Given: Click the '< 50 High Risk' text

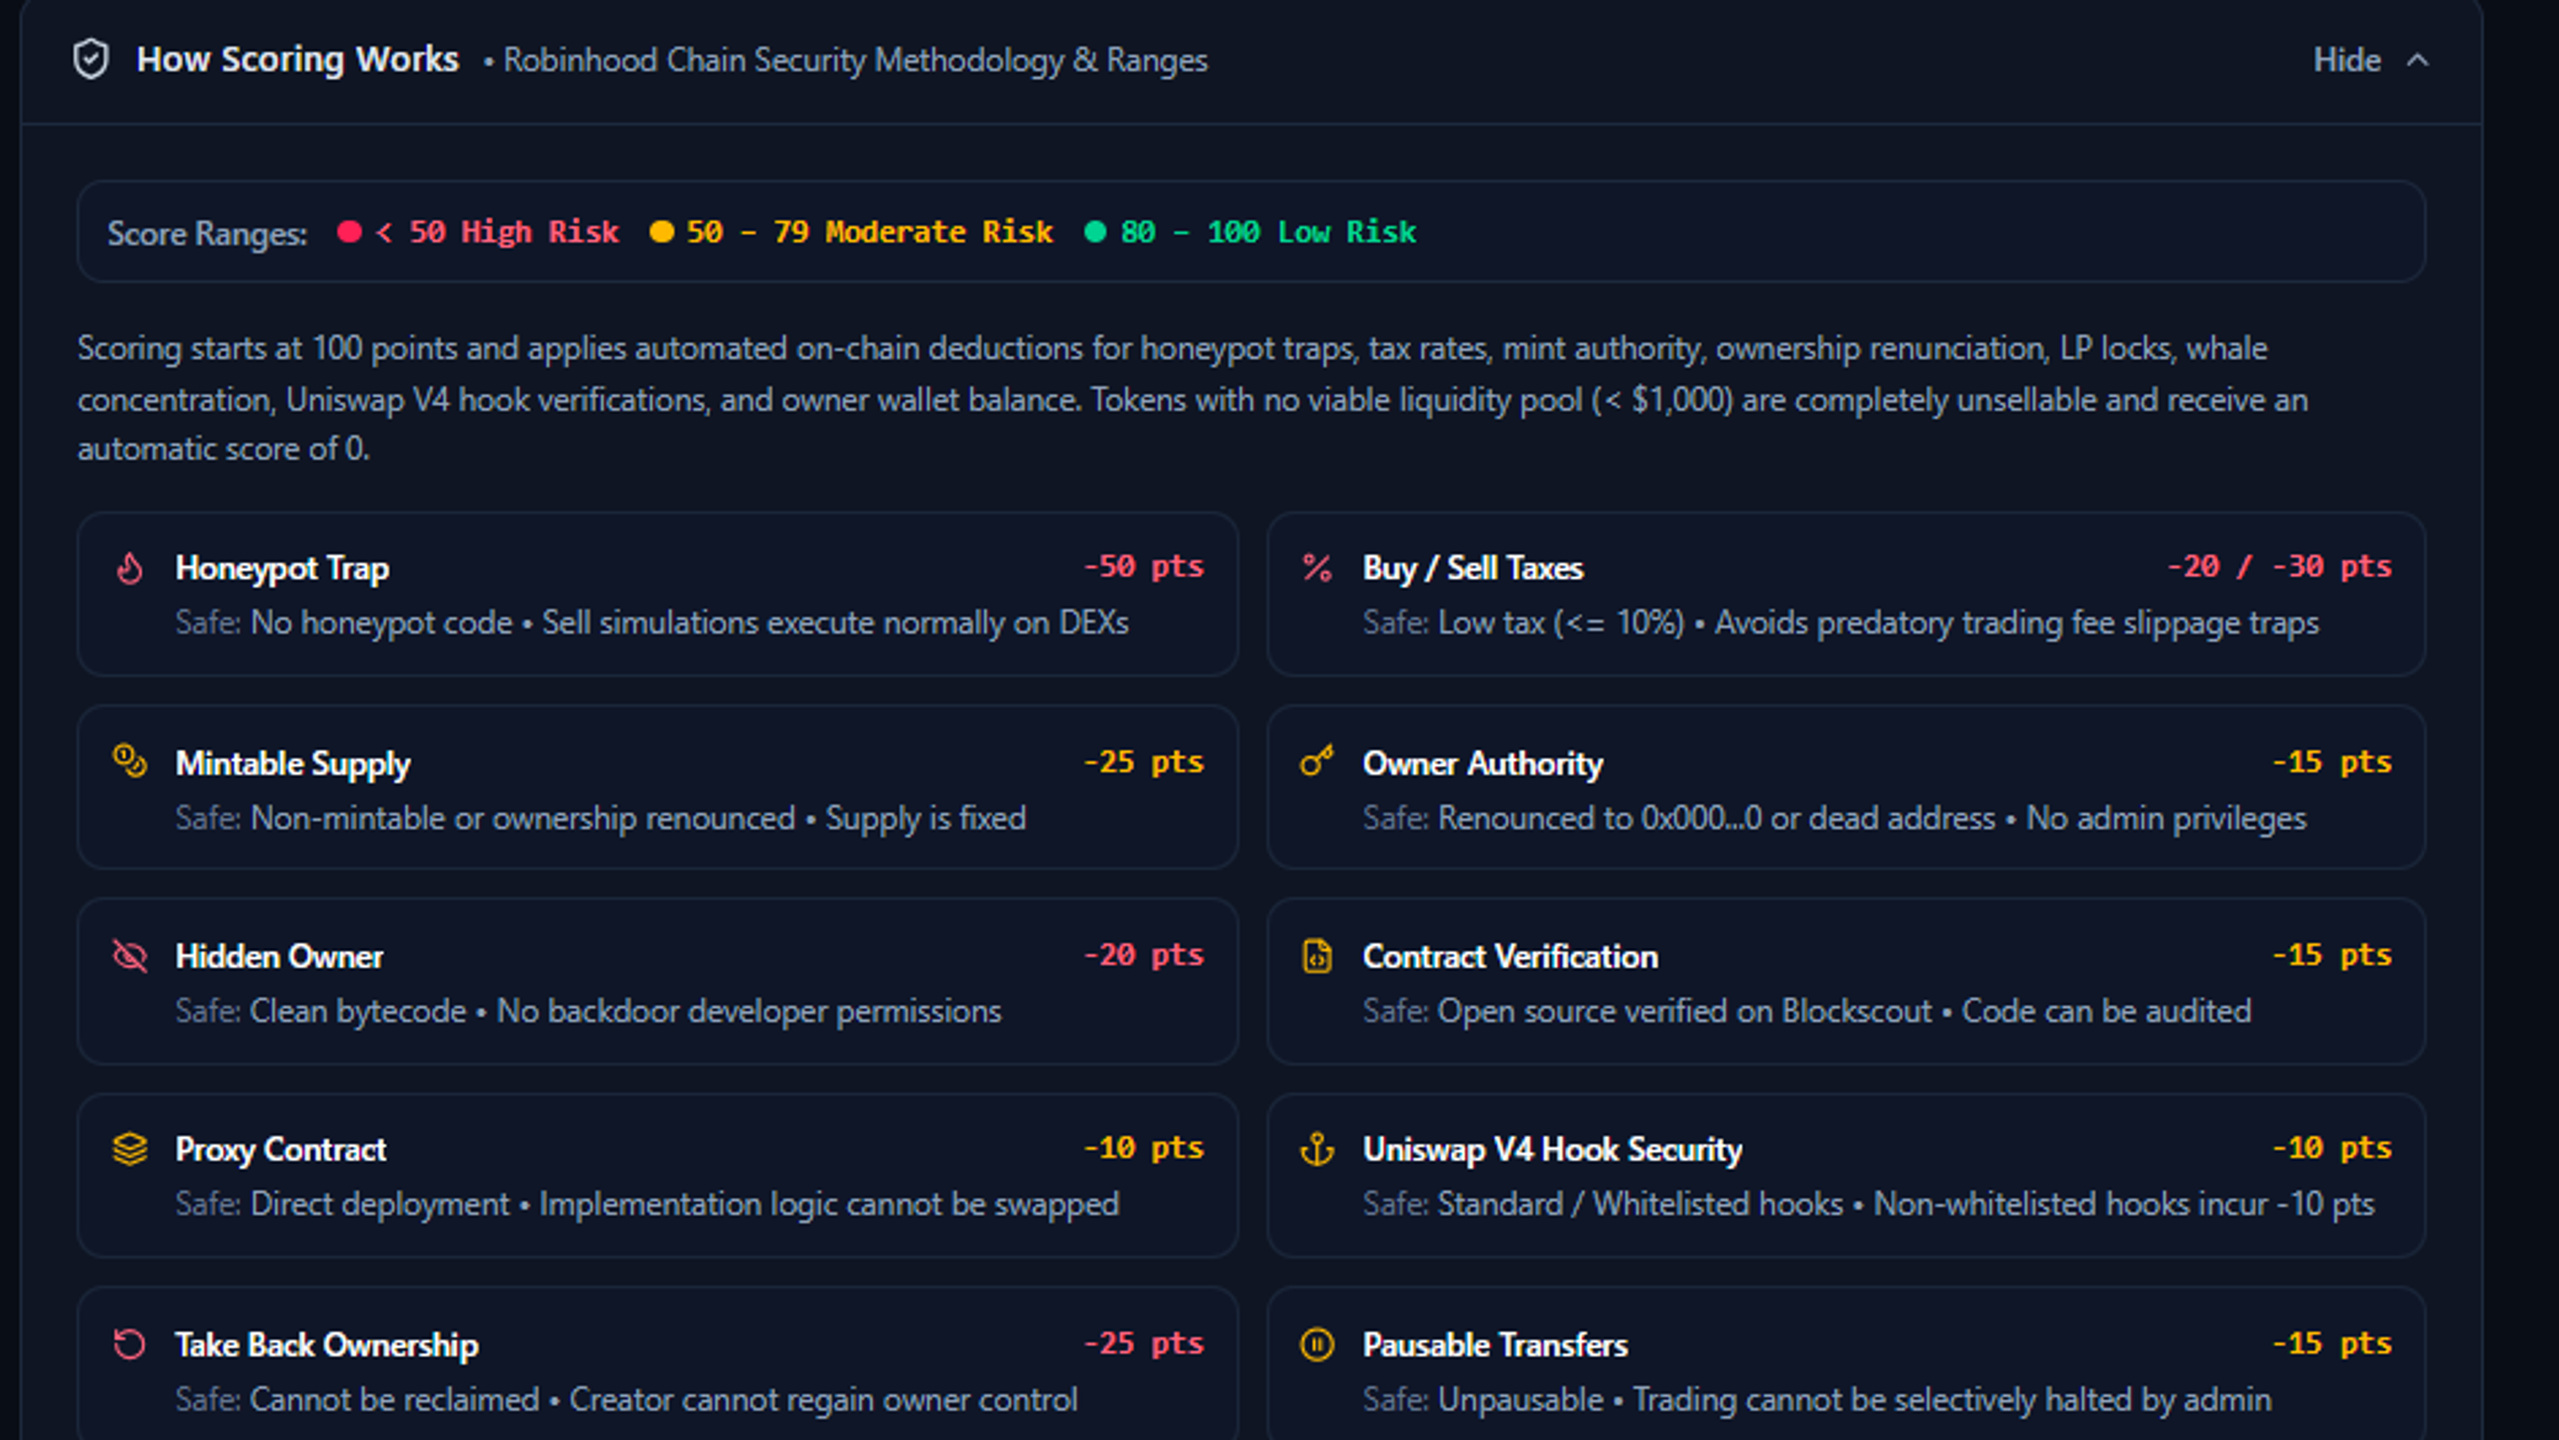Looking at the screenshot, I should click(x=497, y=232).
